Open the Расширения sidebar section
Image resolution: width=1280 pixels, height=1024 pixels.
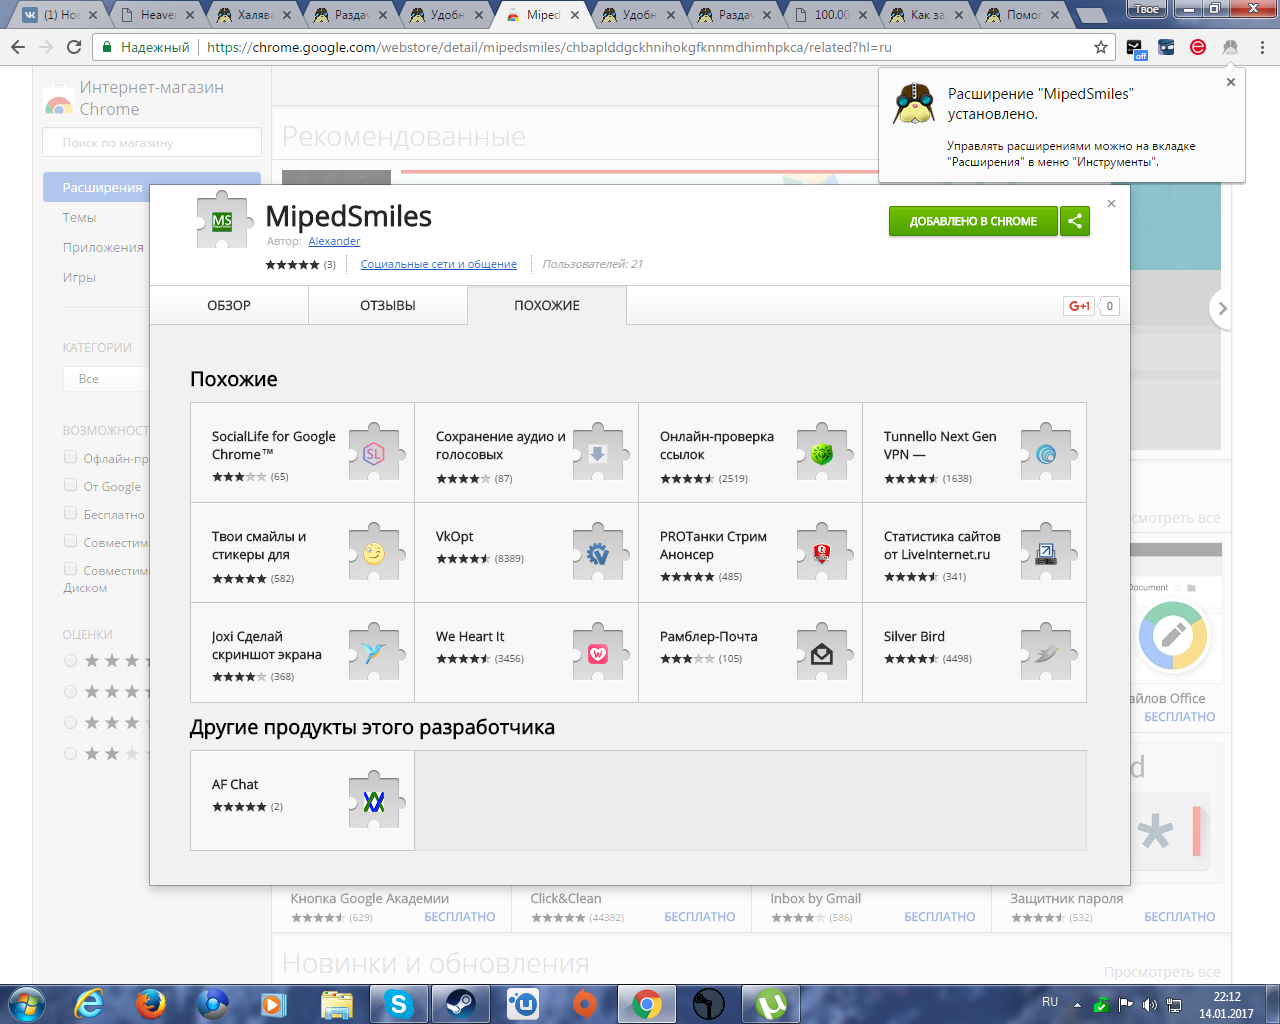pyautogui.click(x=103, y=187)
